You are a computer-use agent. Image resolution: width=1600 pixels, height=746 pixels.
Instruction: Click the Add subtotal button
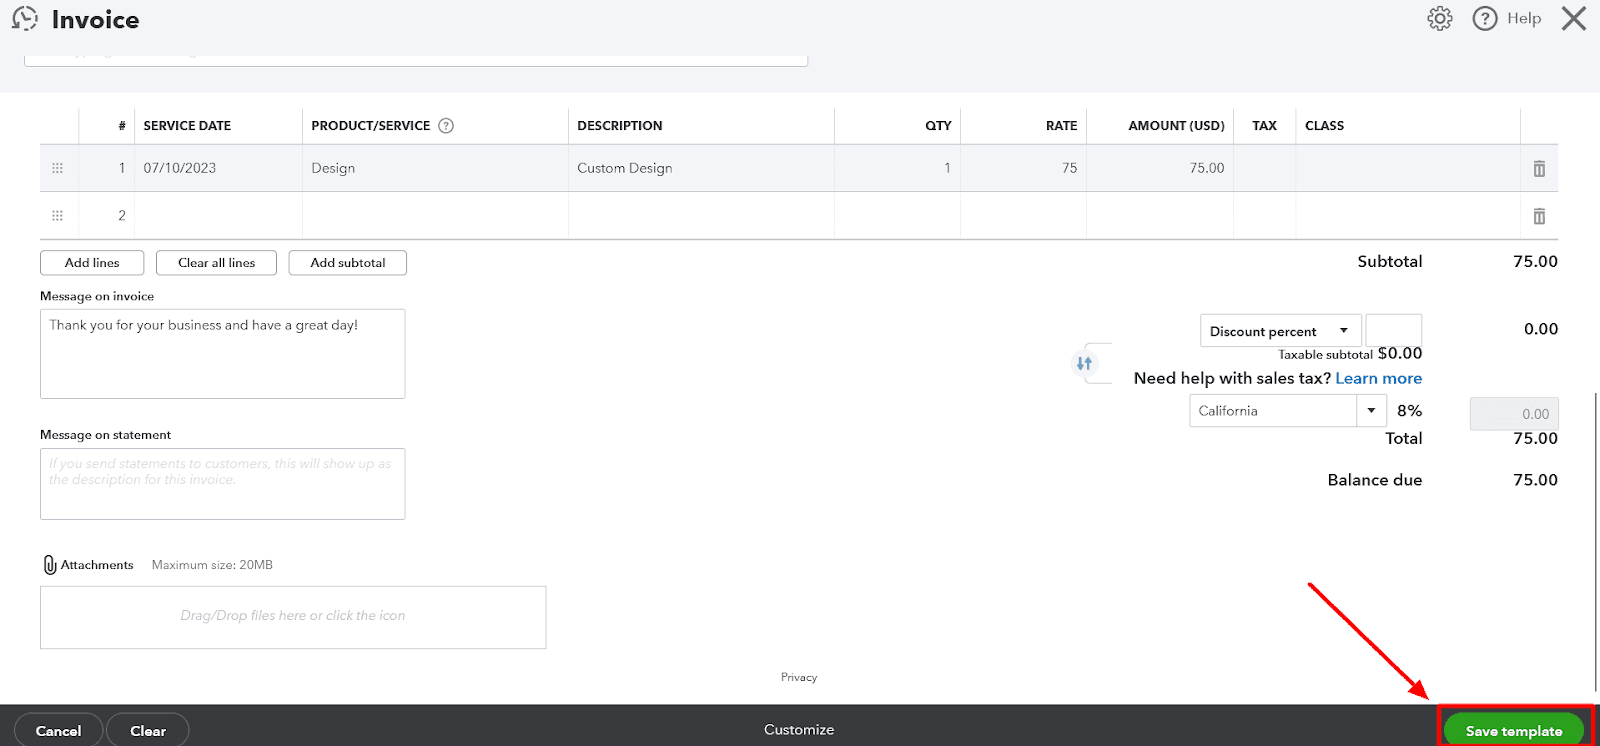click(x=347, y=263)
